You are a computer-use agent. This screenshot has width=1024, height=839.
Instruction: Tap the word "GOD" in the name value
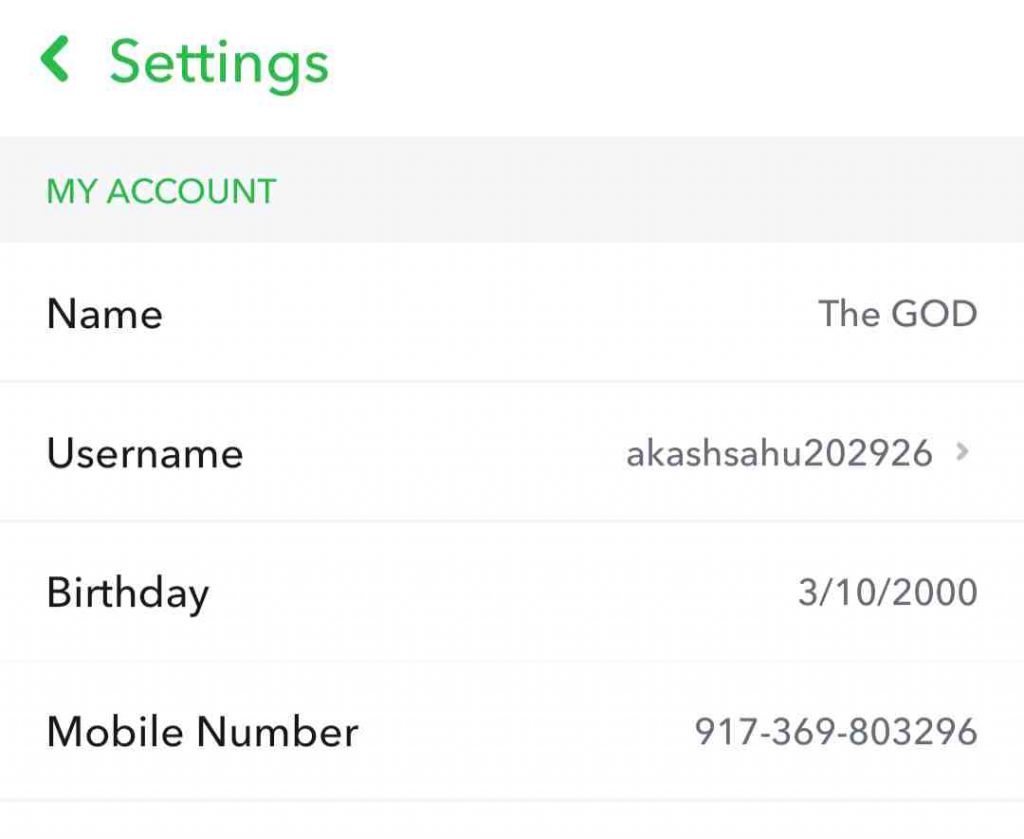[934, 314]
